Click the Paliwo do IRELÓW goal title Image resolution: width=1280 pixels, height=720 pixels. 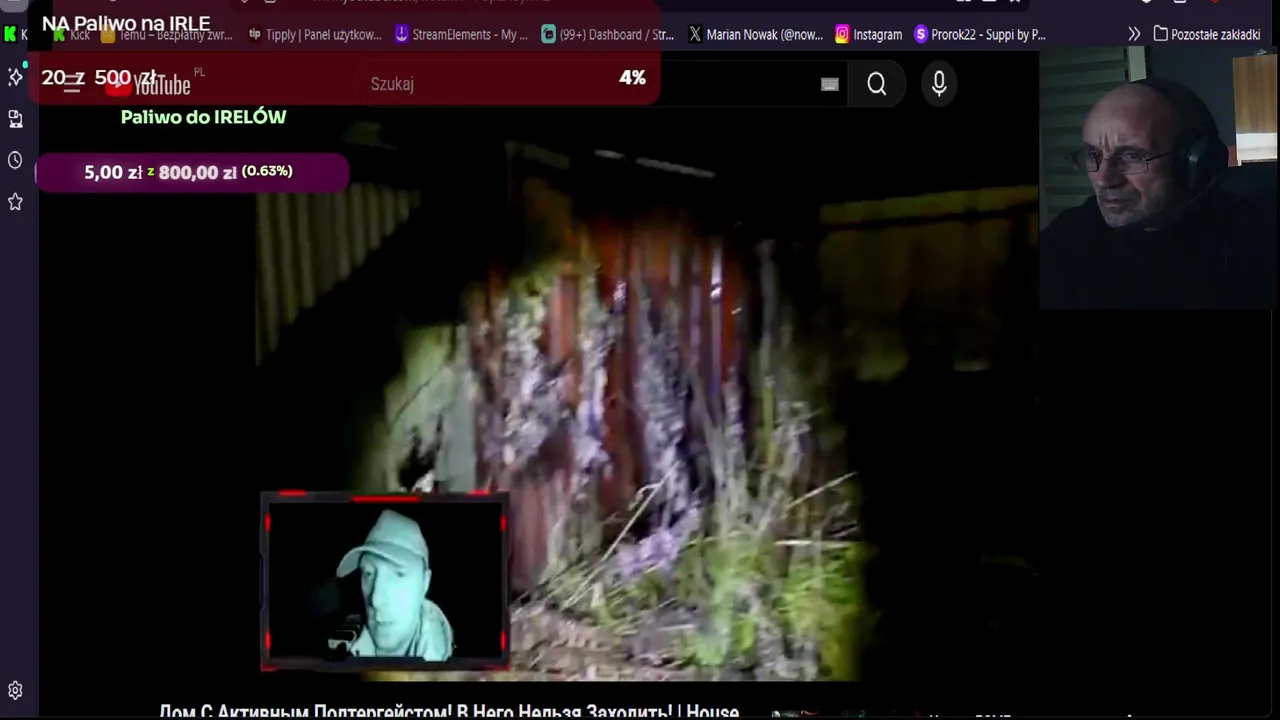coord(203,117)
